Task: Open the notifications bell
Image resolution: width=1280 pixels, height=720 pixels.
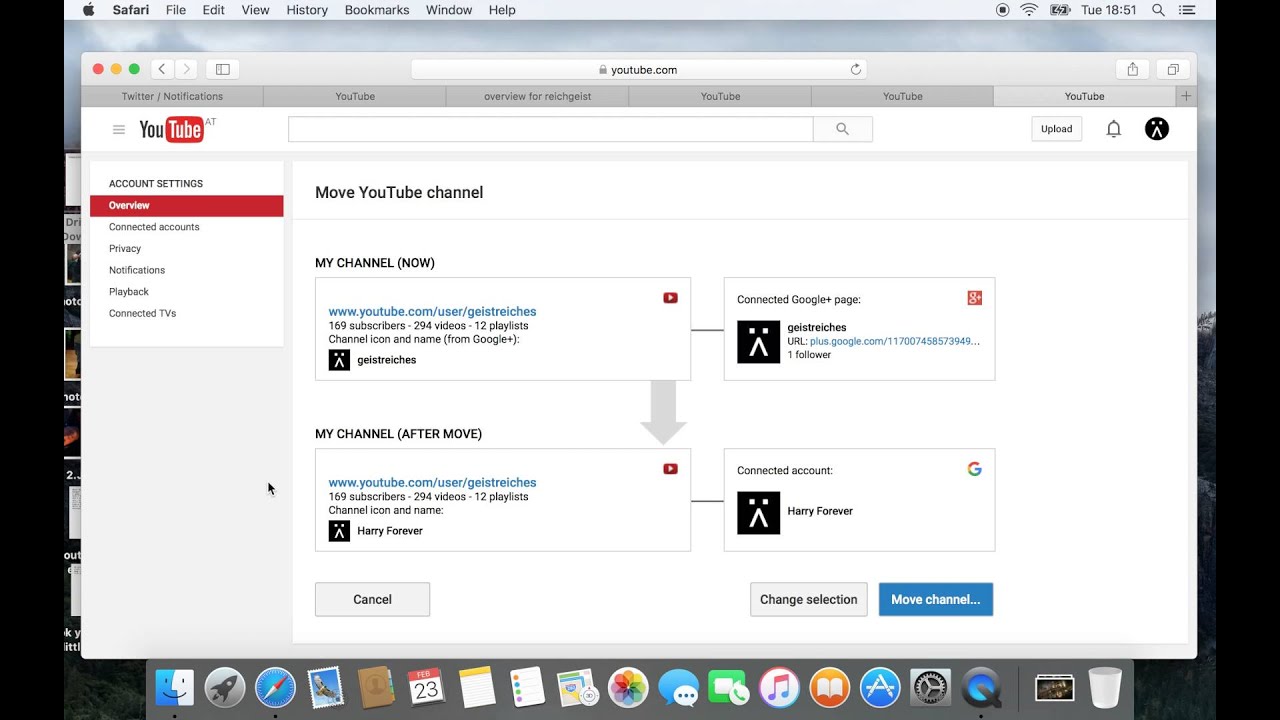Action: [1113, 129]
